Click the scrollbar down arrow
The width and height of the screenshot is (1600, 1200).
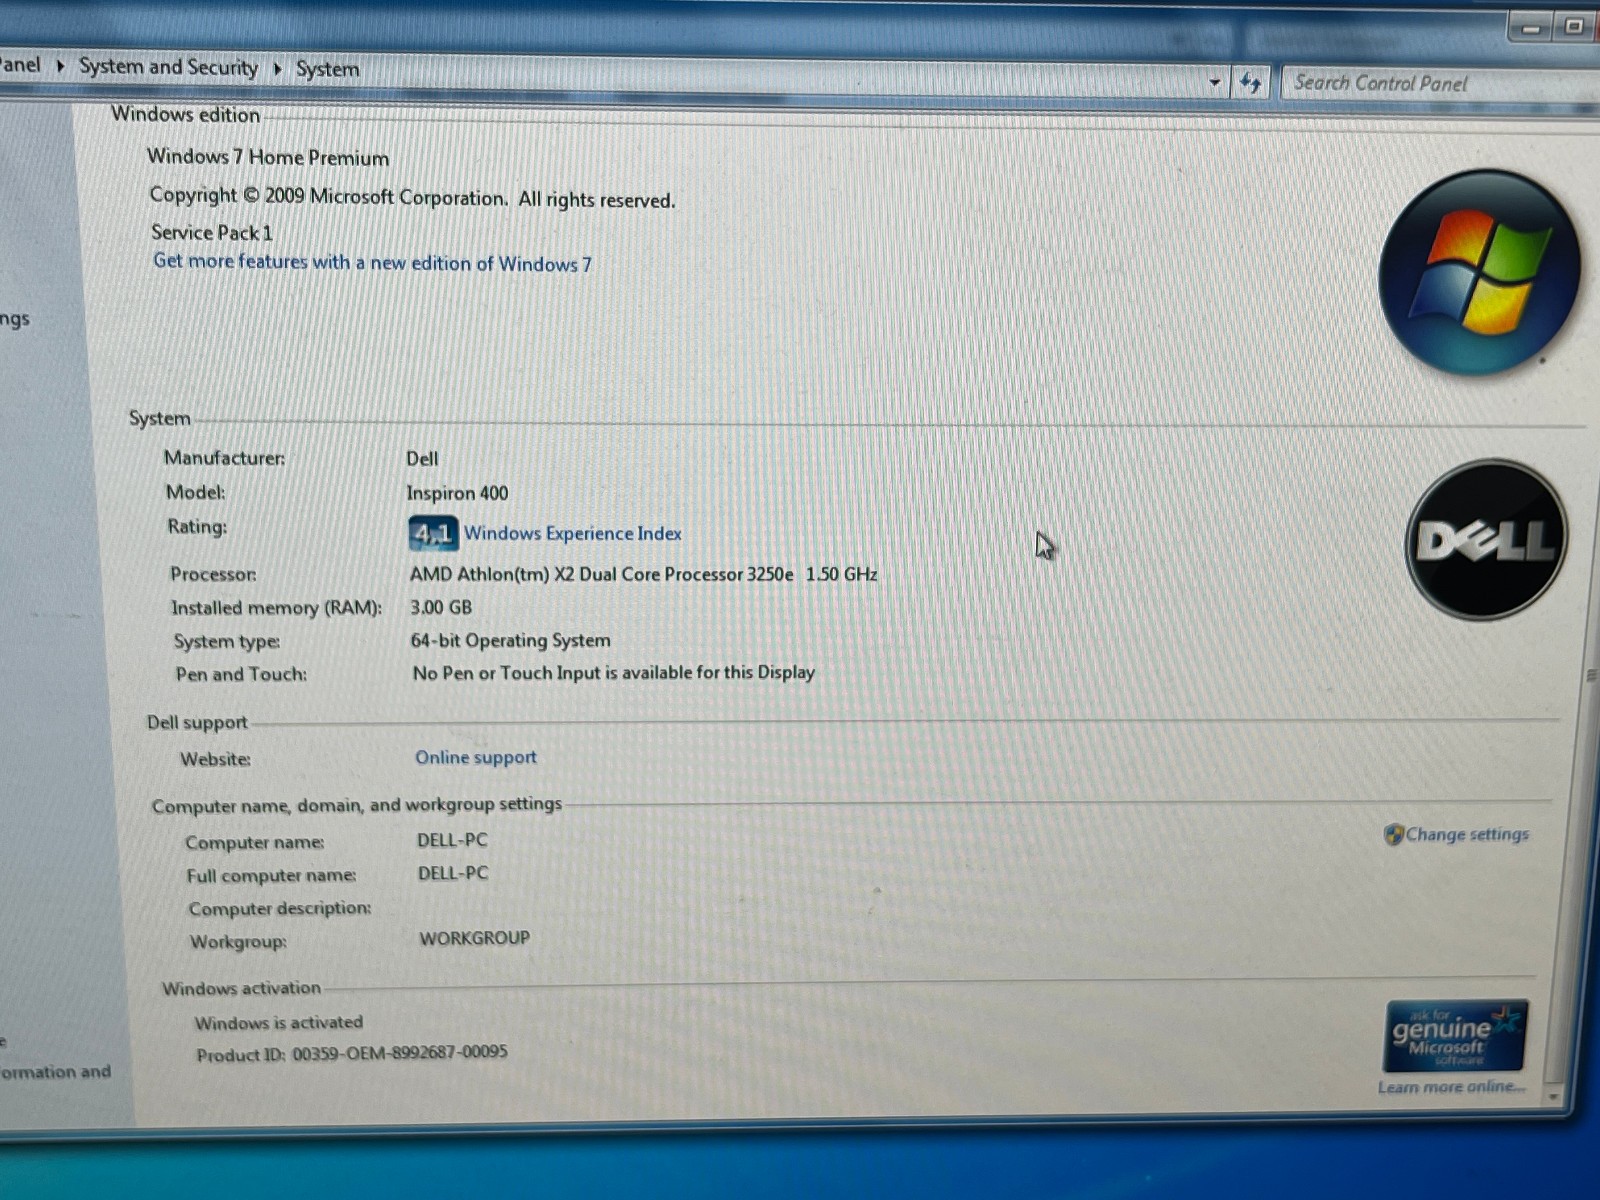1553,1096
